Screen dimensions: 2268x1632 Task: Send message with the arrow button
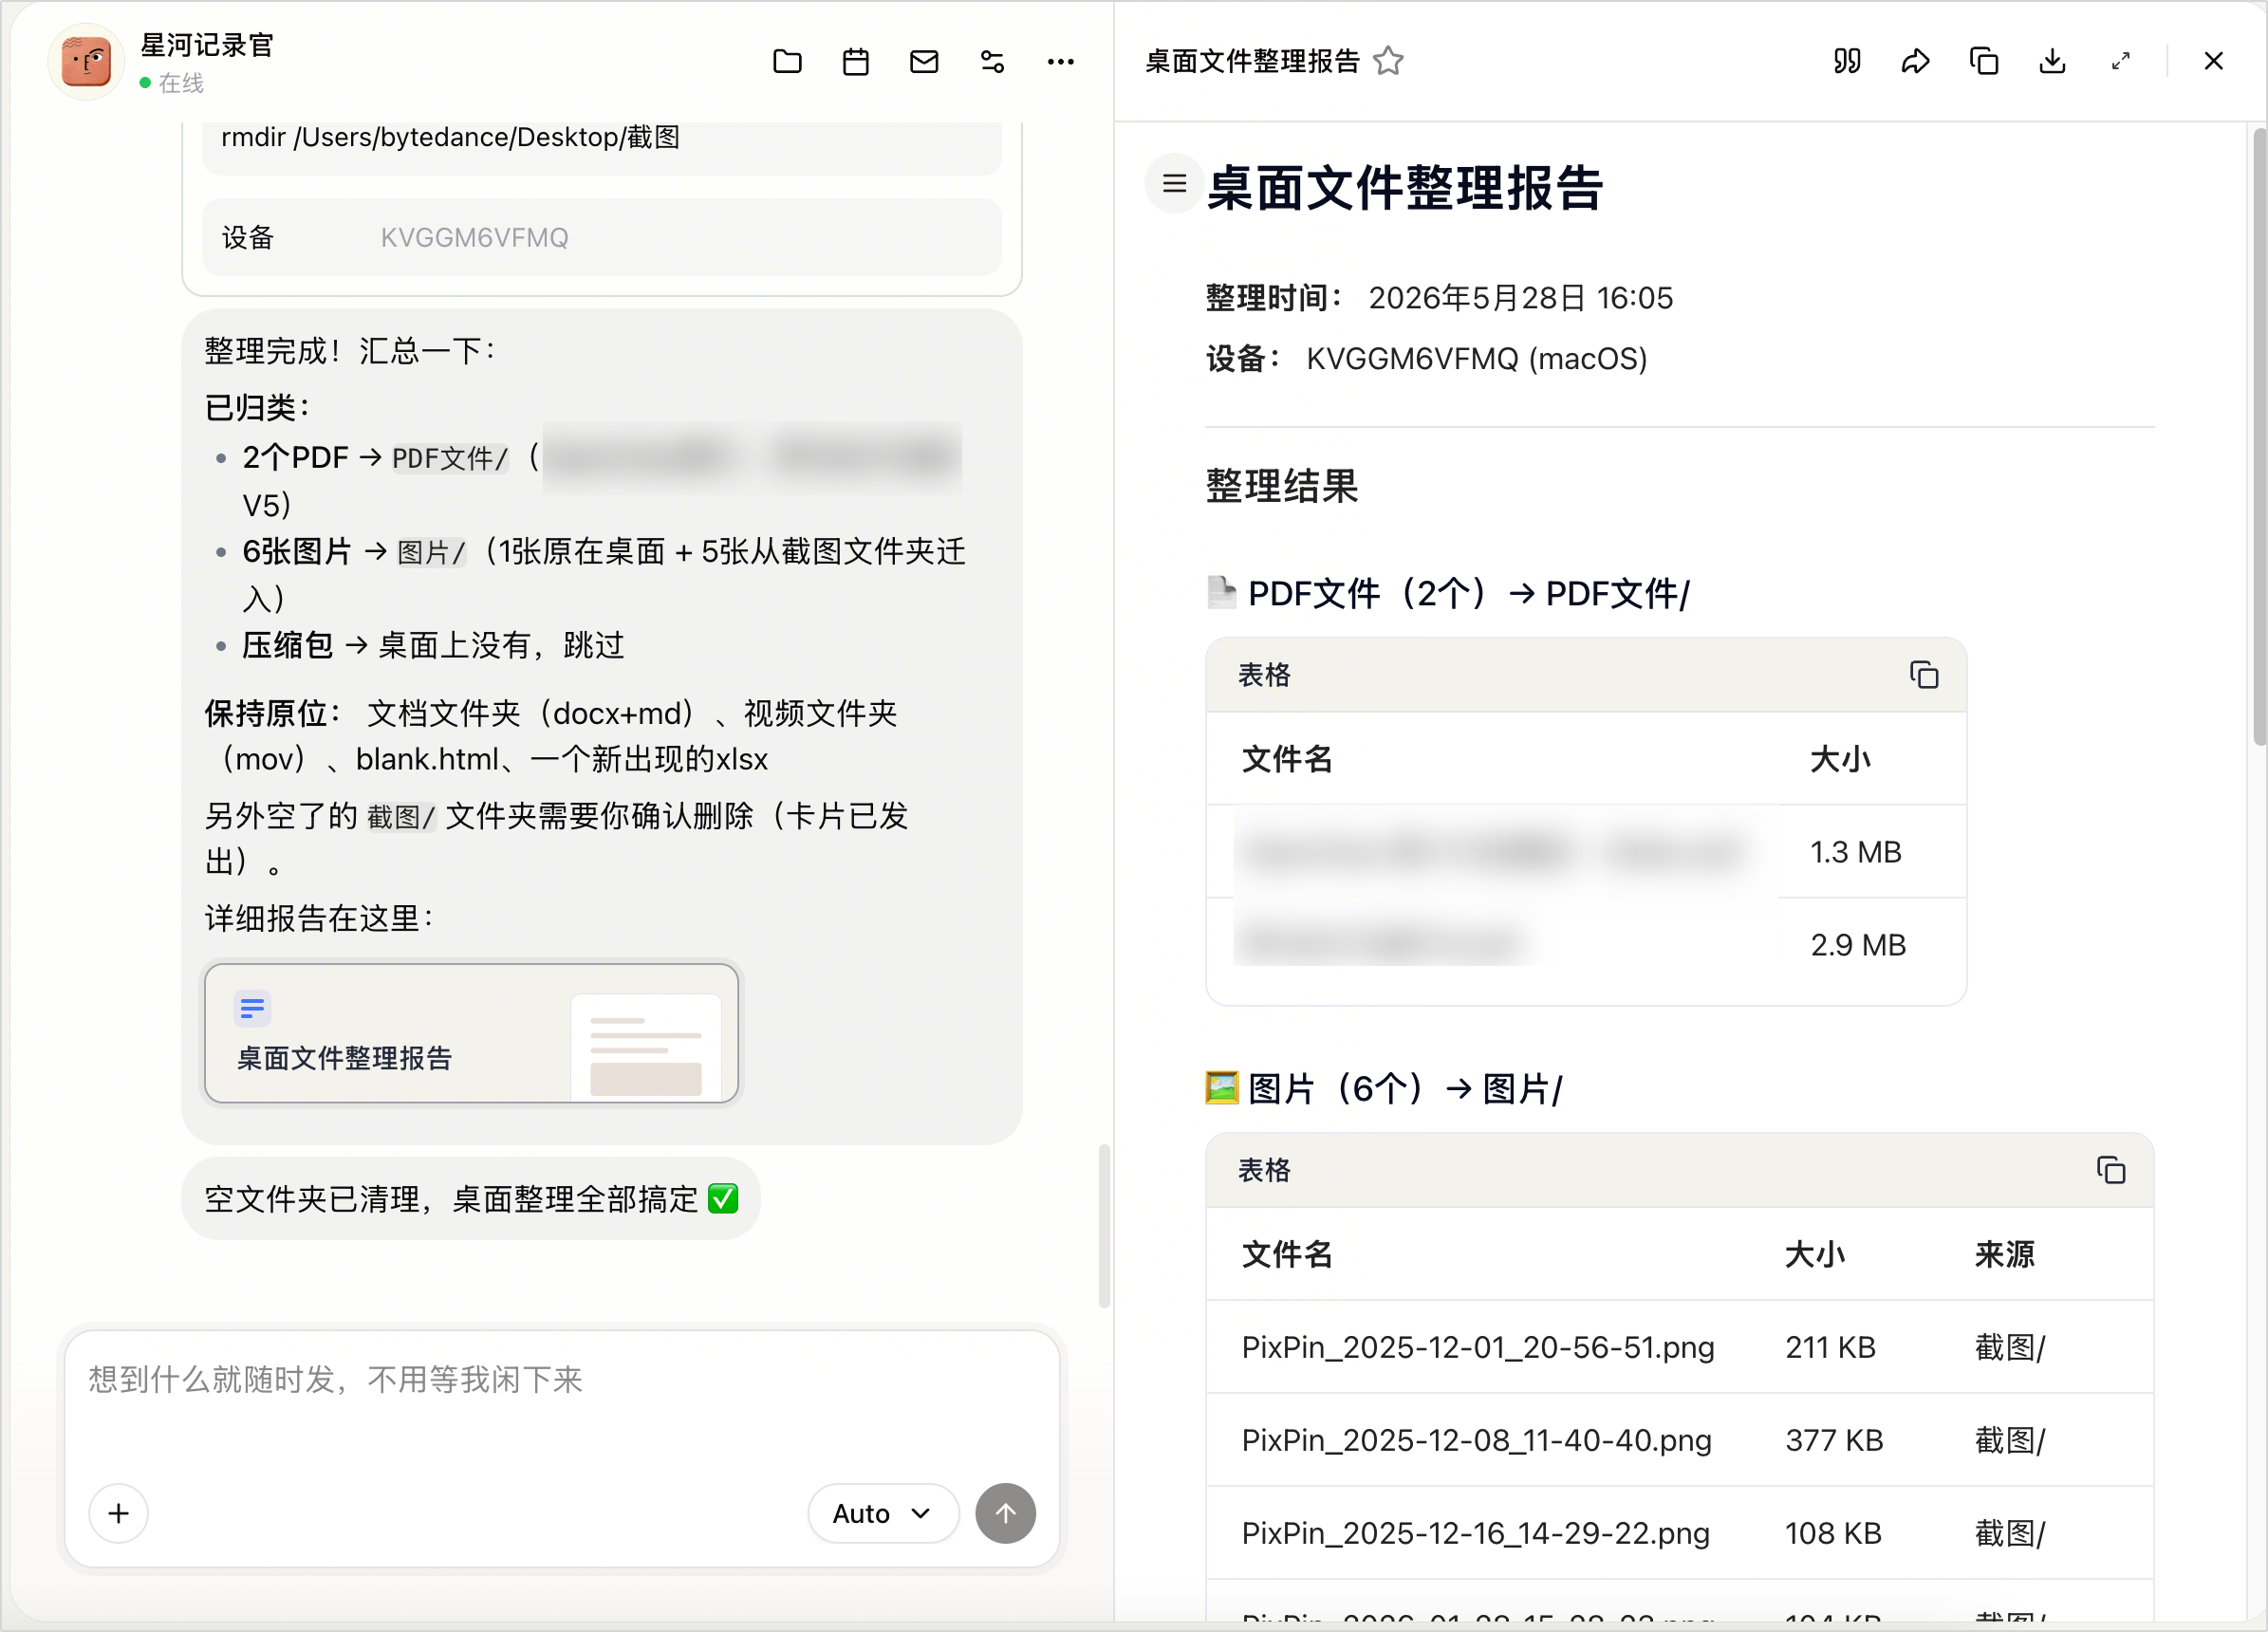pyautogui.click(x=1005, y=1513)
